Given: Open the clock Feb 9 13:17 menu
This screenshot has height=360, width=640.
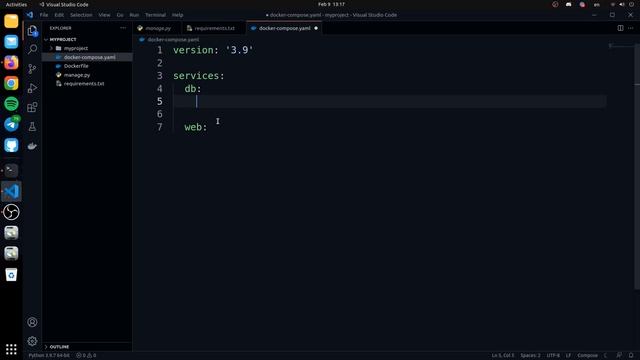Looking at the screenshot, I should [331, 4].
